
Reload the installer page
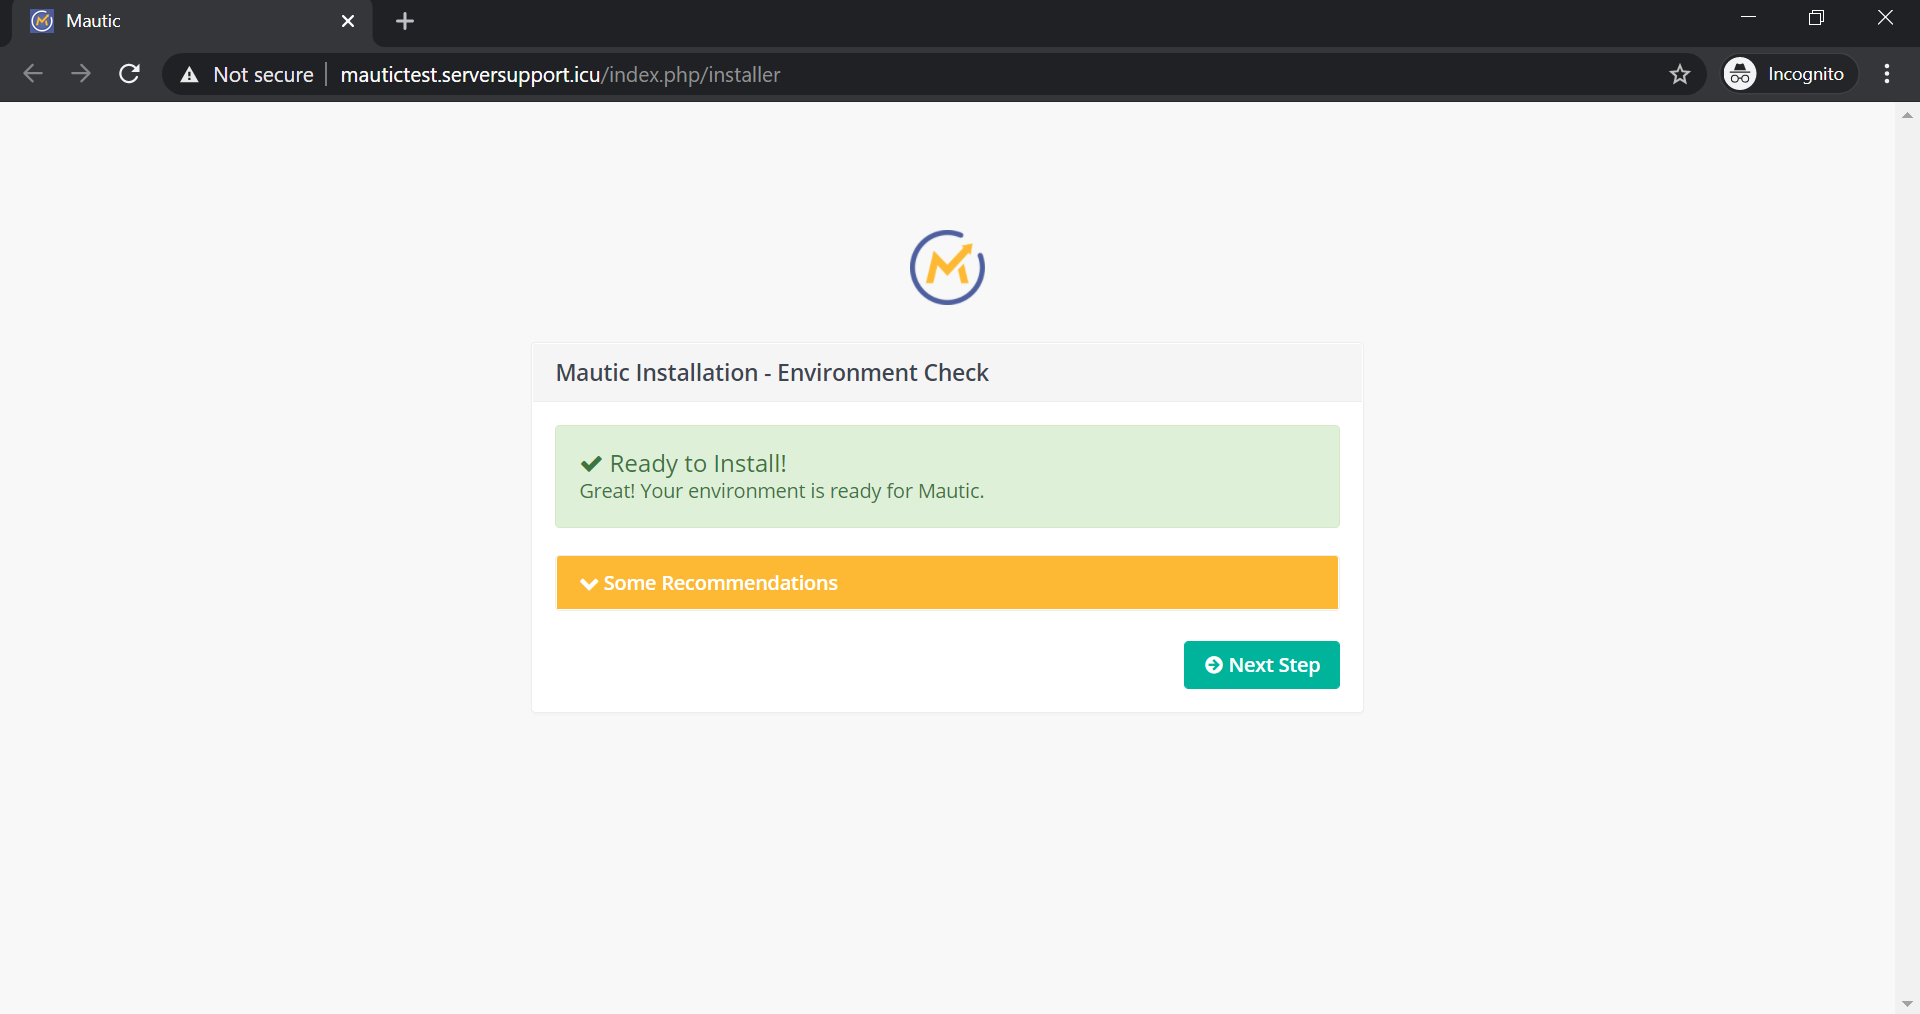tap(129, 74)
